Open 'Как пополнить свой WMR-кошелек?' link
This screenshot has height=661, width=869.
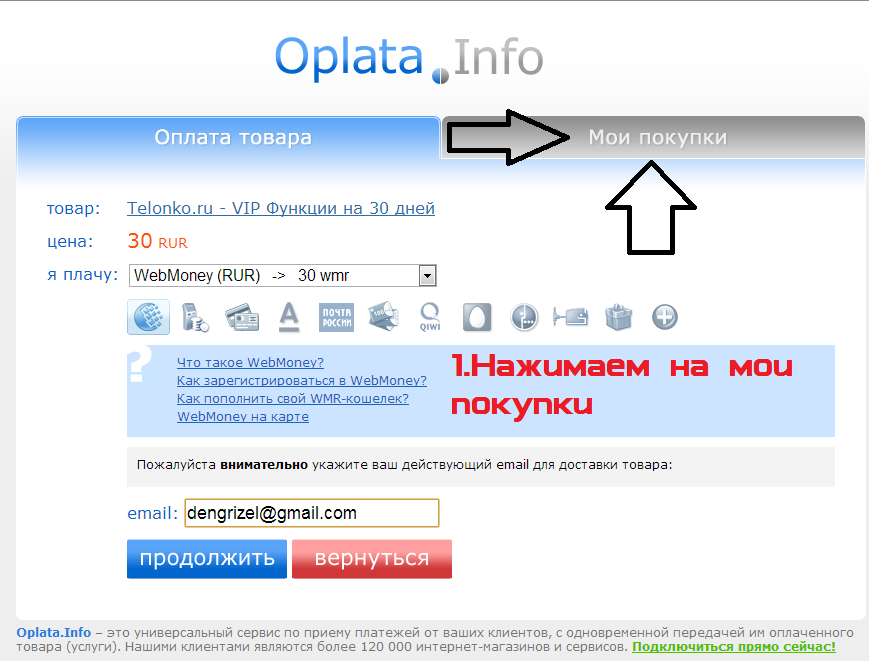(x=293, y=398)
